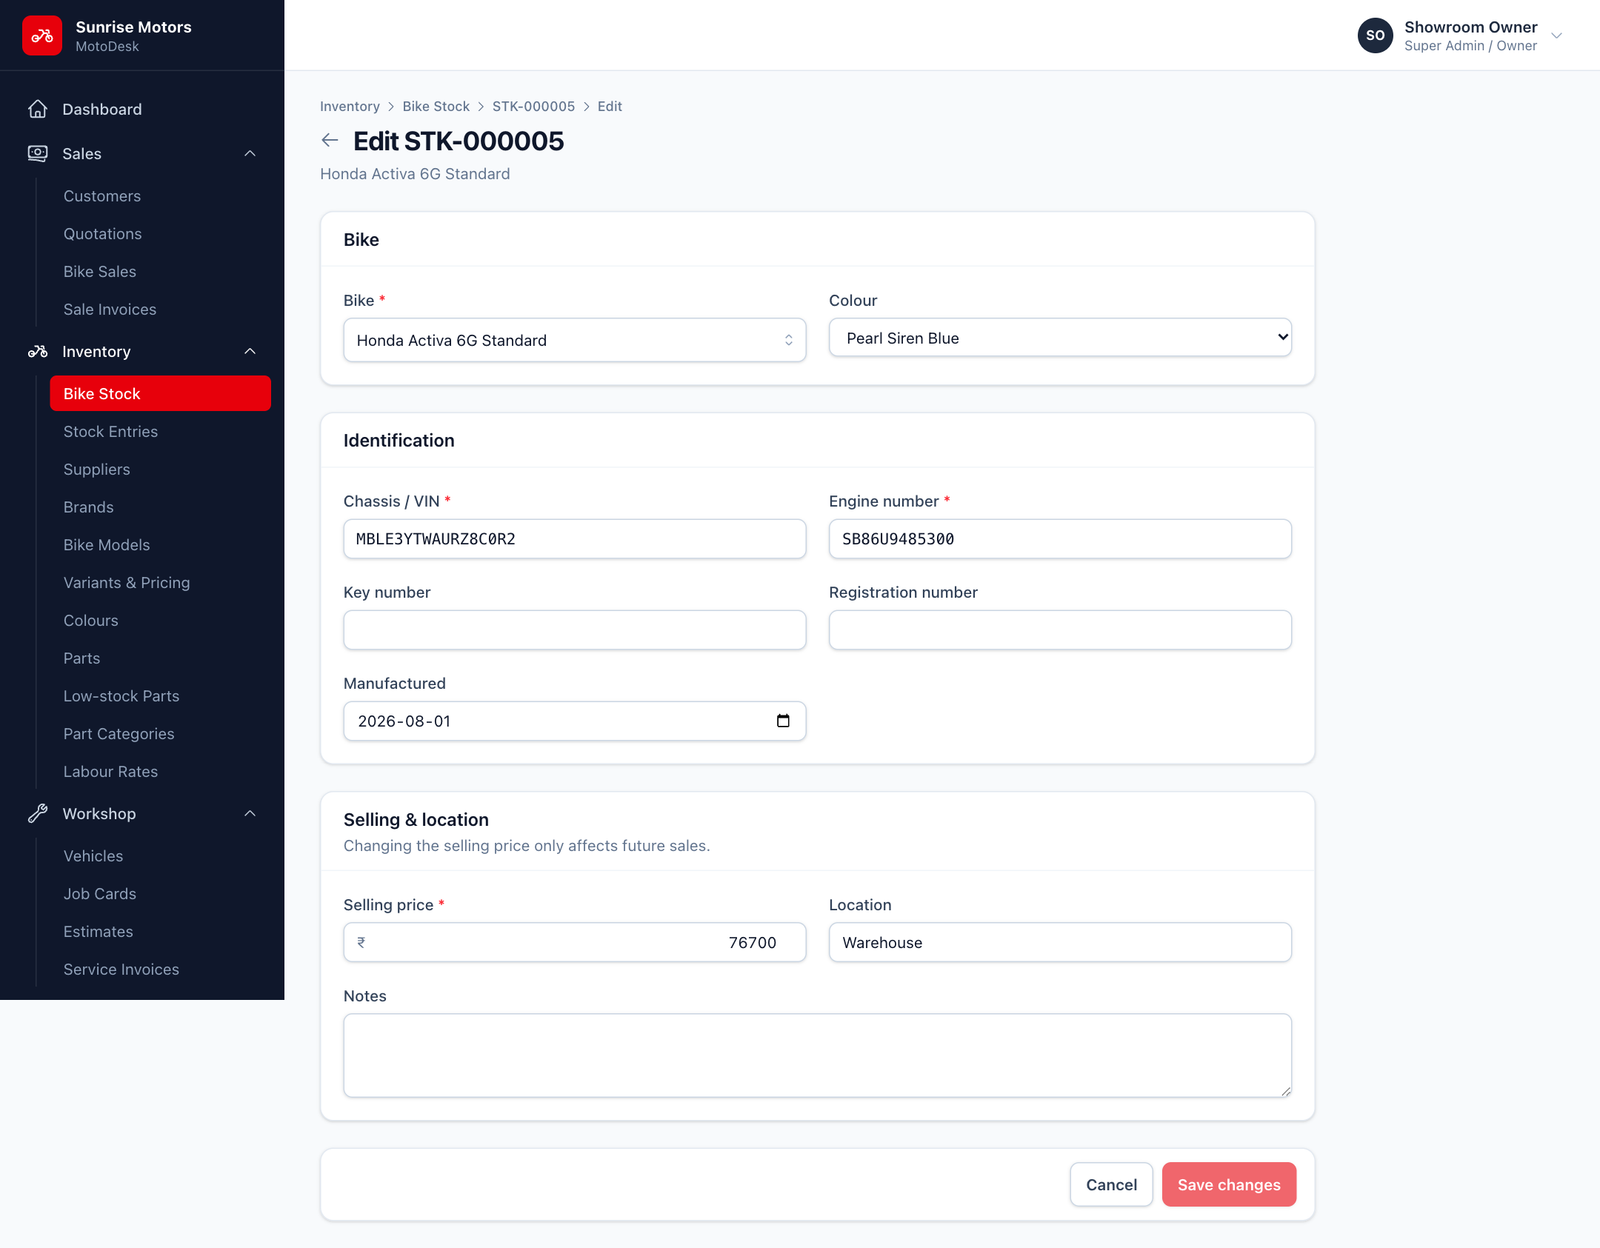
Task: Click the Workshop wrench icon
Action: tap(38, 813)
